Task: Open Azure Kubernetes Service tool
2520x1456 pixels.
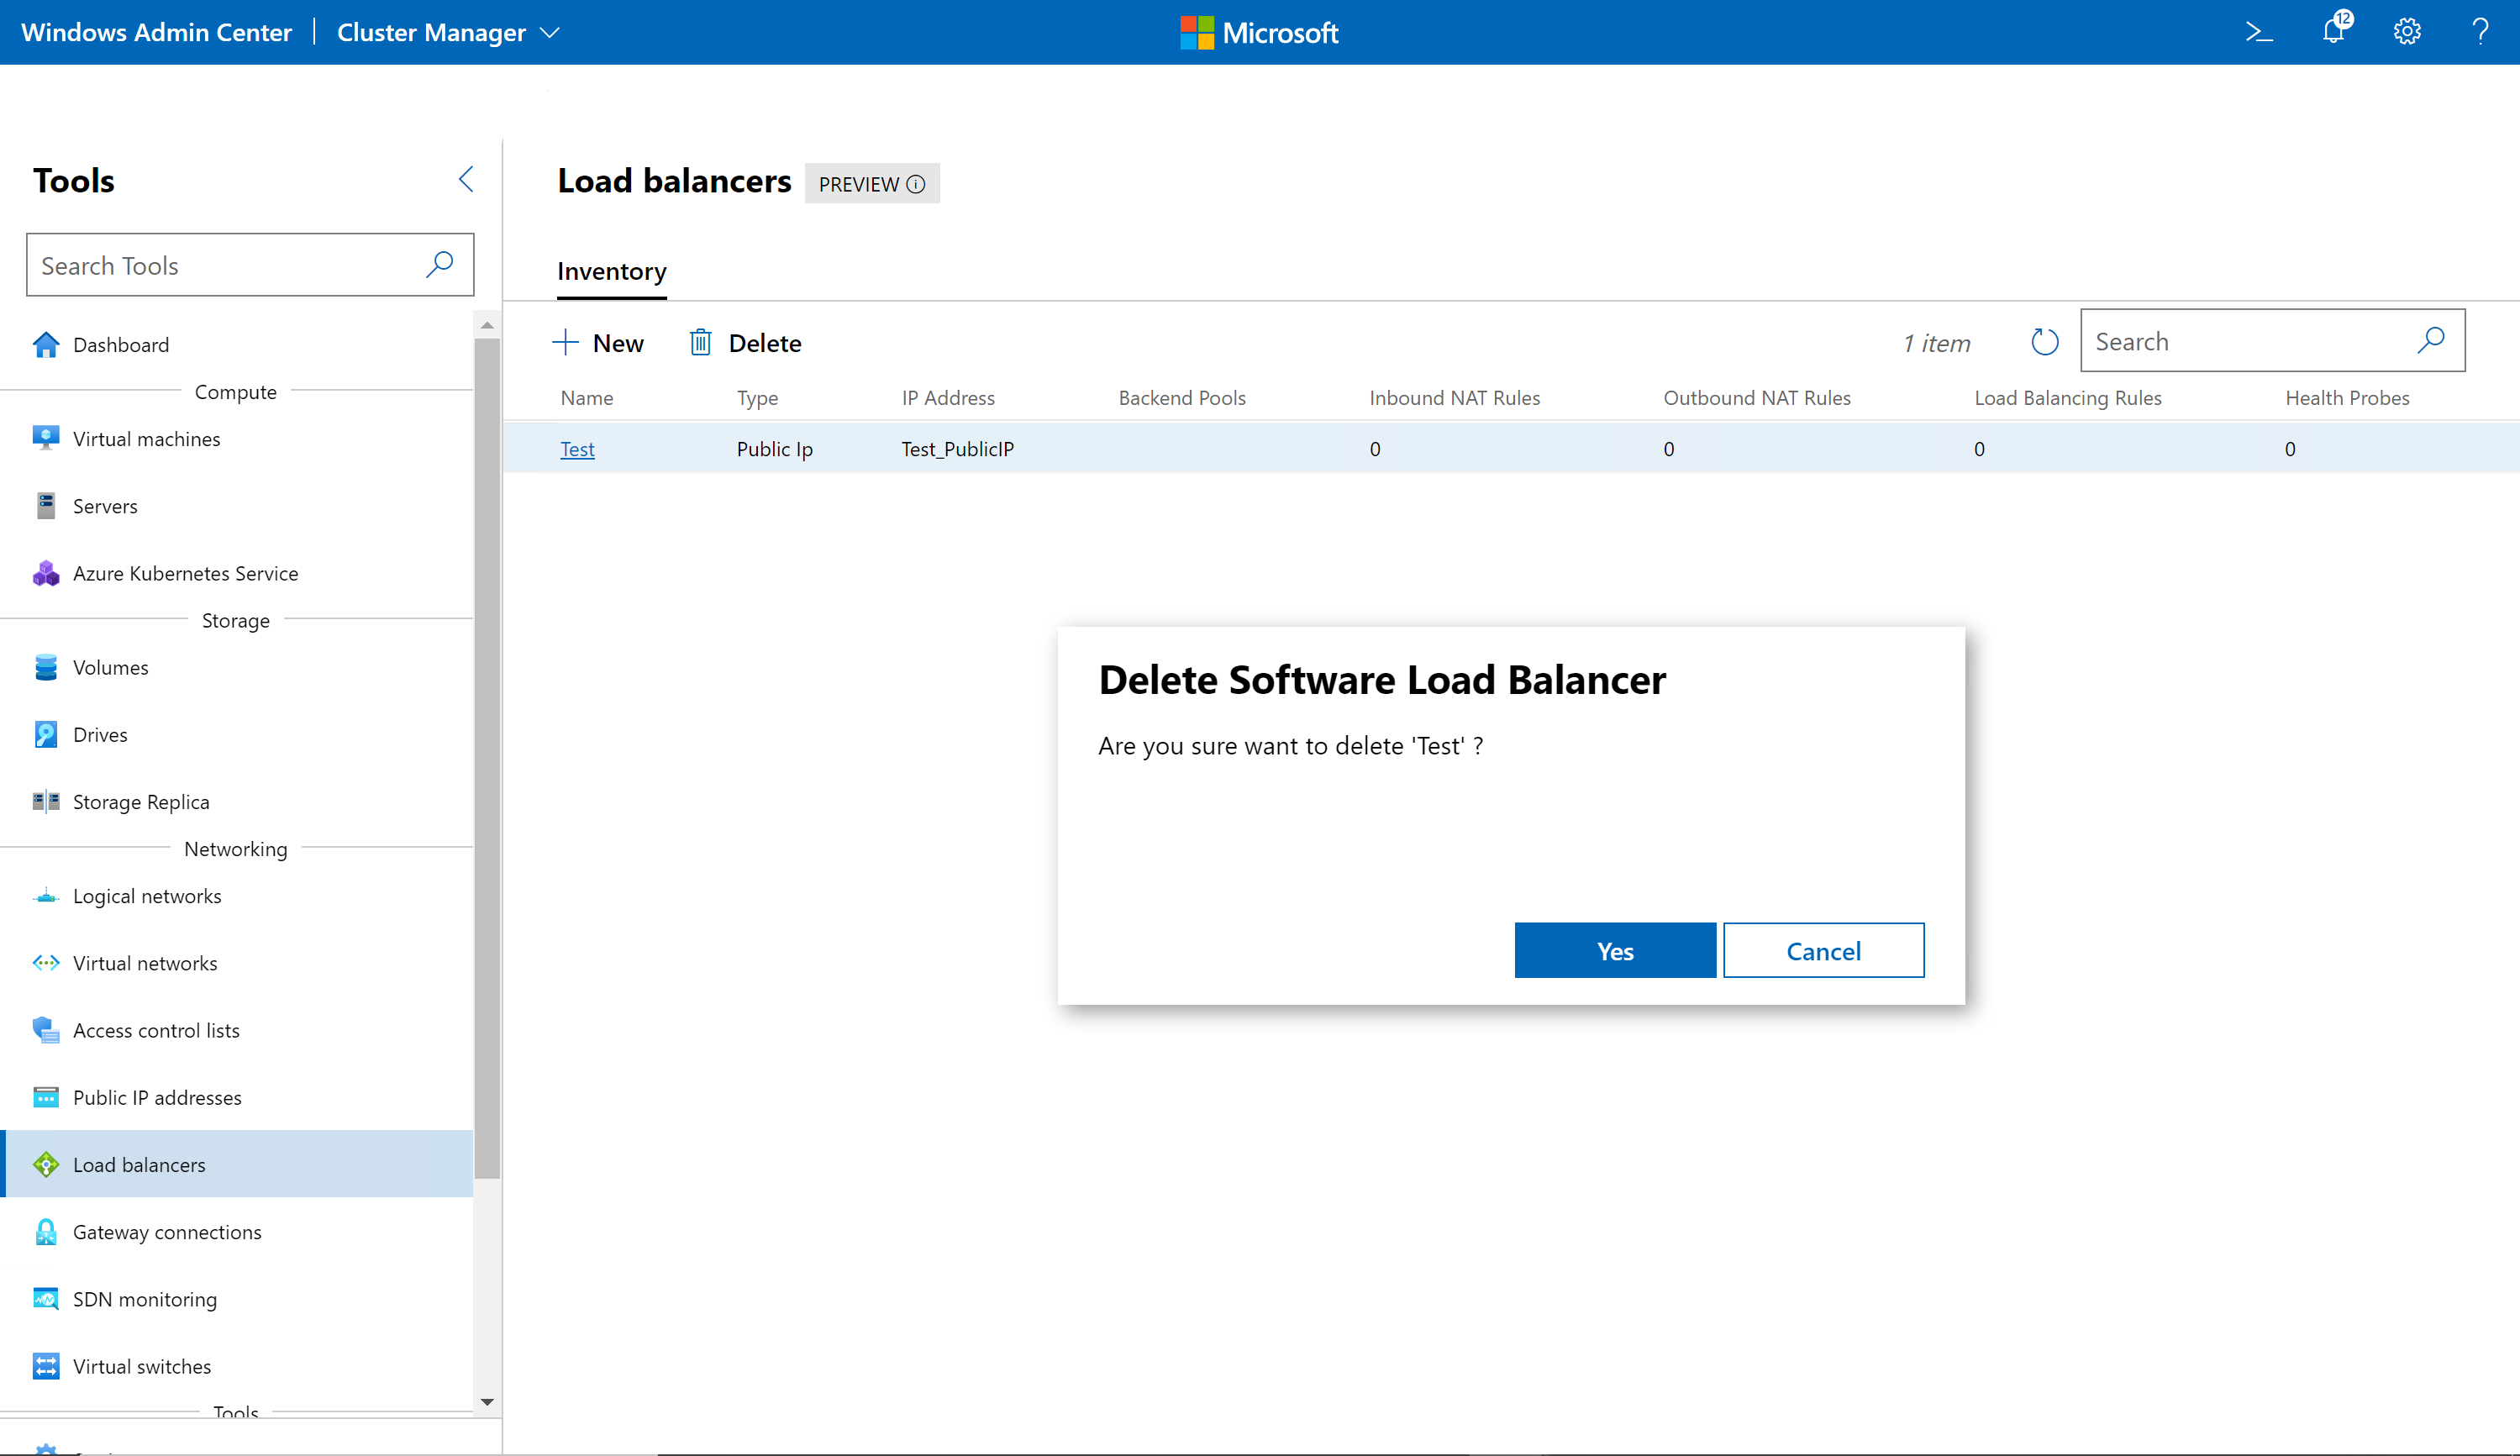Action: click(x=185, y=573)
